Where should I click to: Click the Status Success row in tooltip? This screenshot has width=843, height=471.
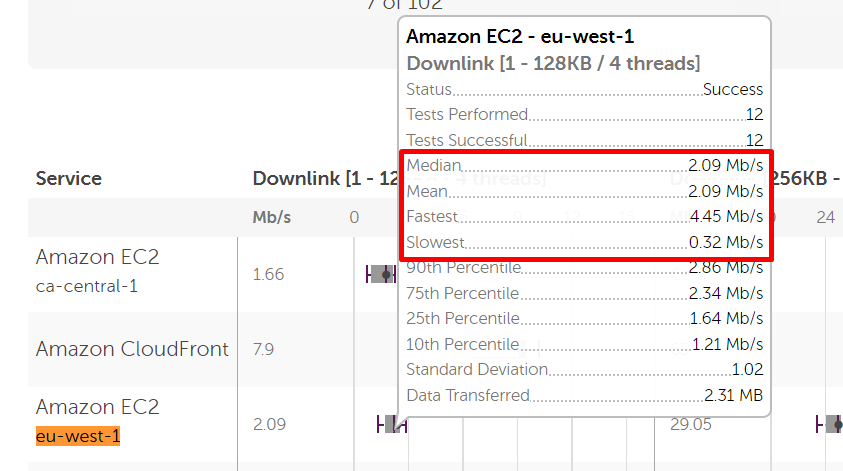585,90
